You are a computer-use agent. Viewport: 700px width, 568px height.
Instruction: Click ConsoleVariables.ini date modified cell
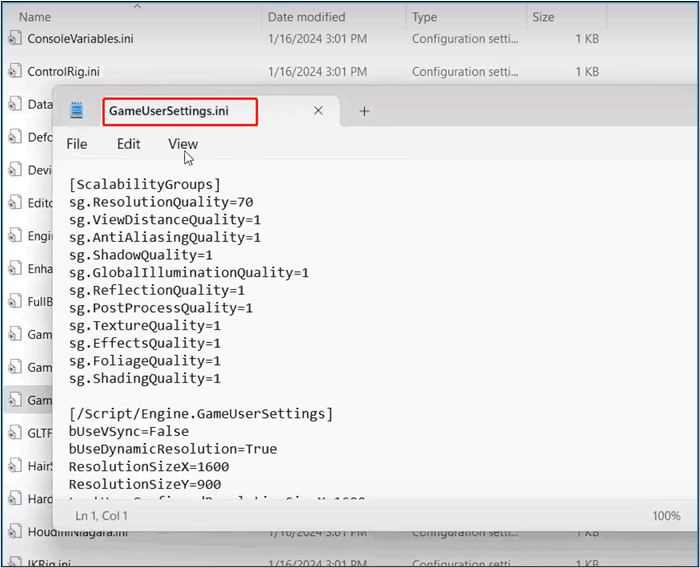point(317,39)
